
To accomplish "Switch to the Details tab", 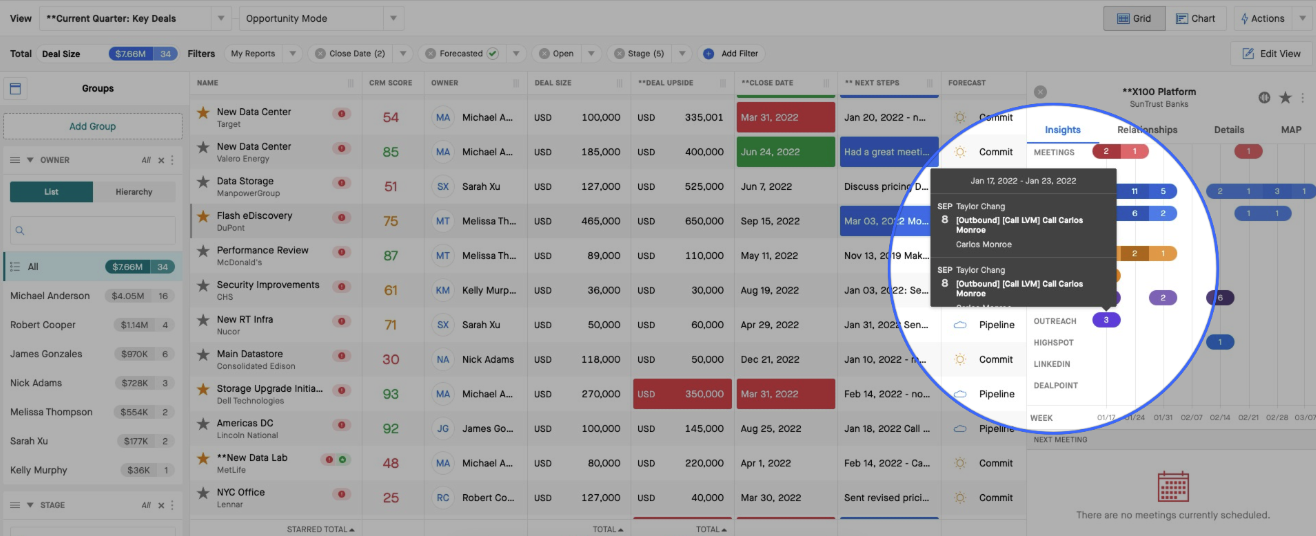I will click(x=1229, y=130).
